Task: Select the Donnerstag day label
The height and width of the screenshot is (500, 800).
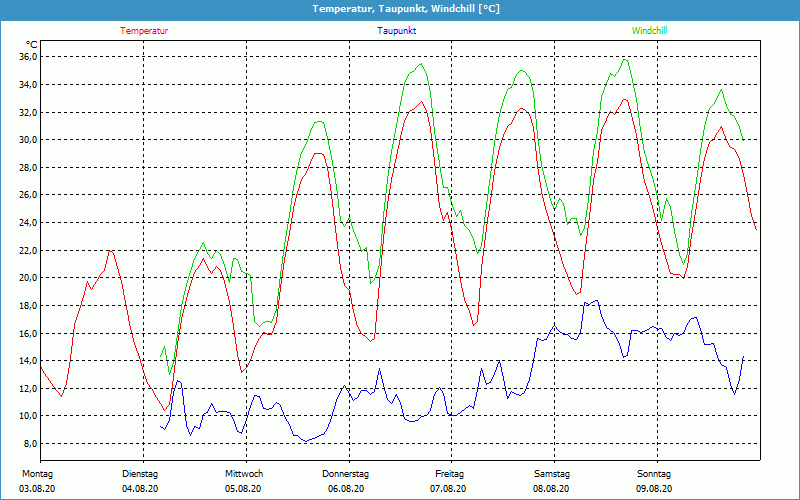Action: tap(345, 474)
